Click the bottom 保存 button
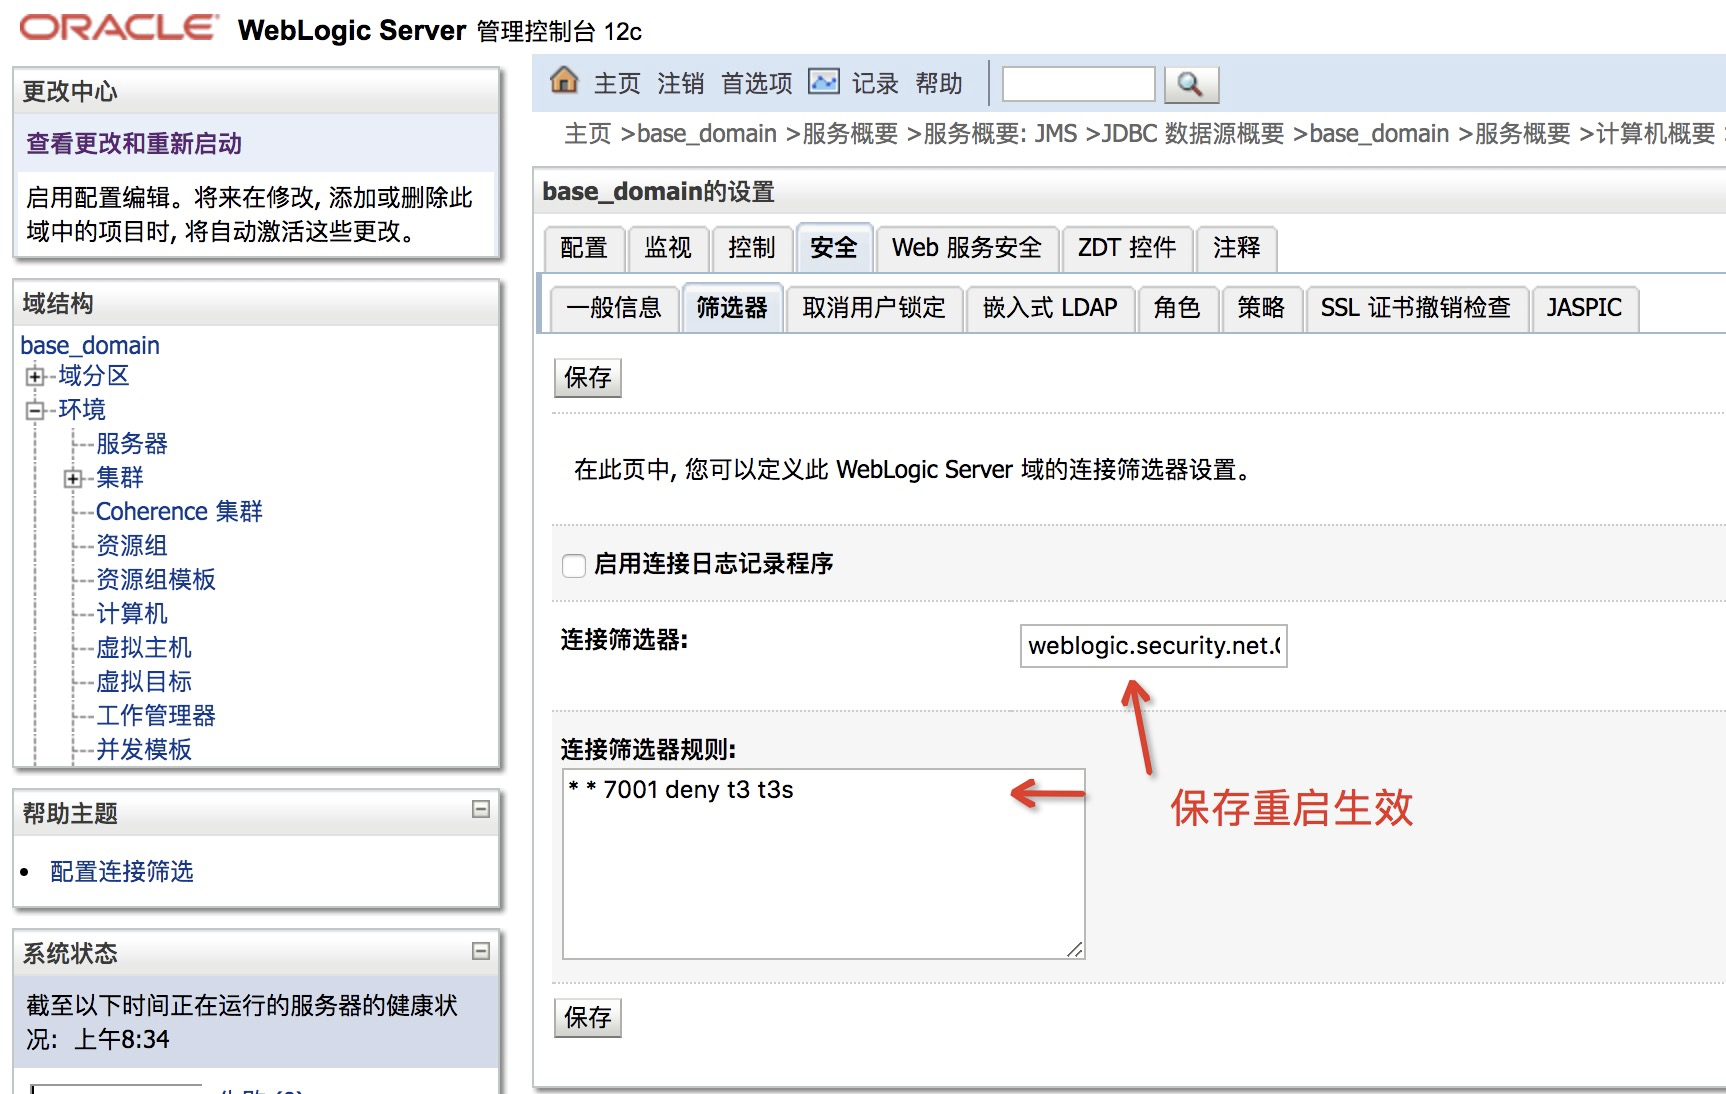 [x=587, y=1018]
